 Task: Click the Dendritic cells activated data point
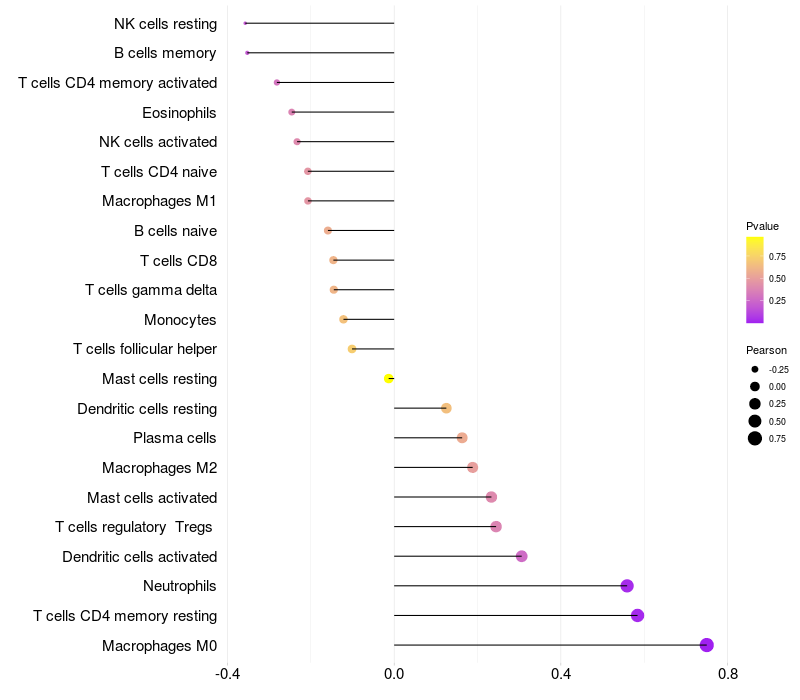pos(521,556)
